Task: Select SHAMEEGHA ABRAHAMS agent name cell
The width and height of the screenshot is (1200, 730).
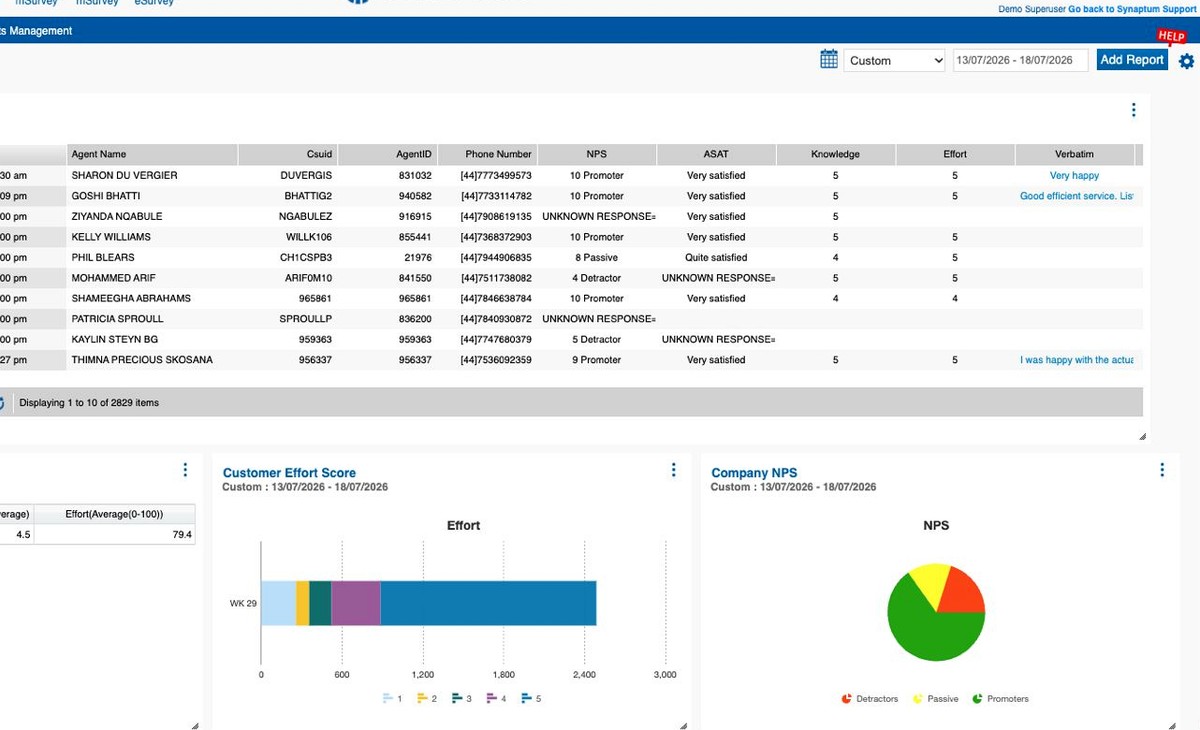Action: [131, 298]
